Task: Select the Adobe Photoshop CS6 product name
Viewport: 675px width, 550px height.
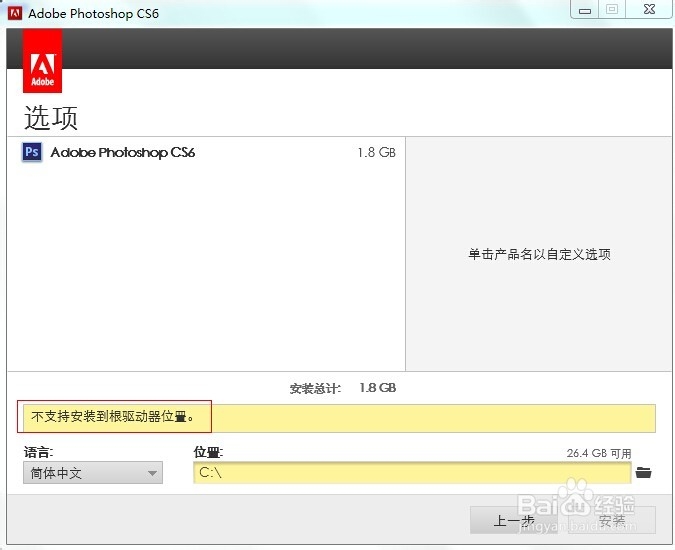Action: (123, 152)
